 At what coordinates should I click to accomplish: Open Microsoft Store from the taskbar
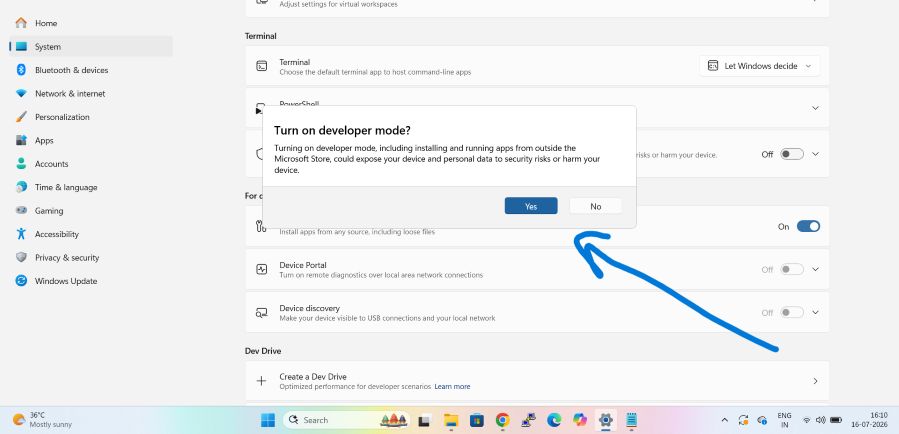coord(476,420)
